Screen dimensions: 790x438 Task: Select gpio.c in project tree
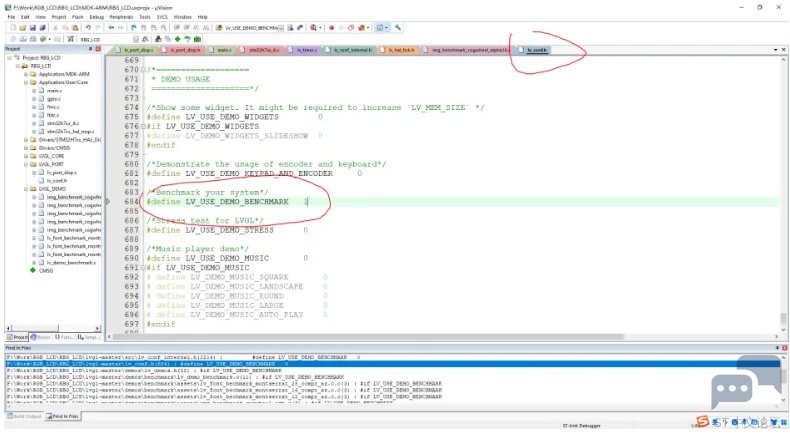[53, 99]
